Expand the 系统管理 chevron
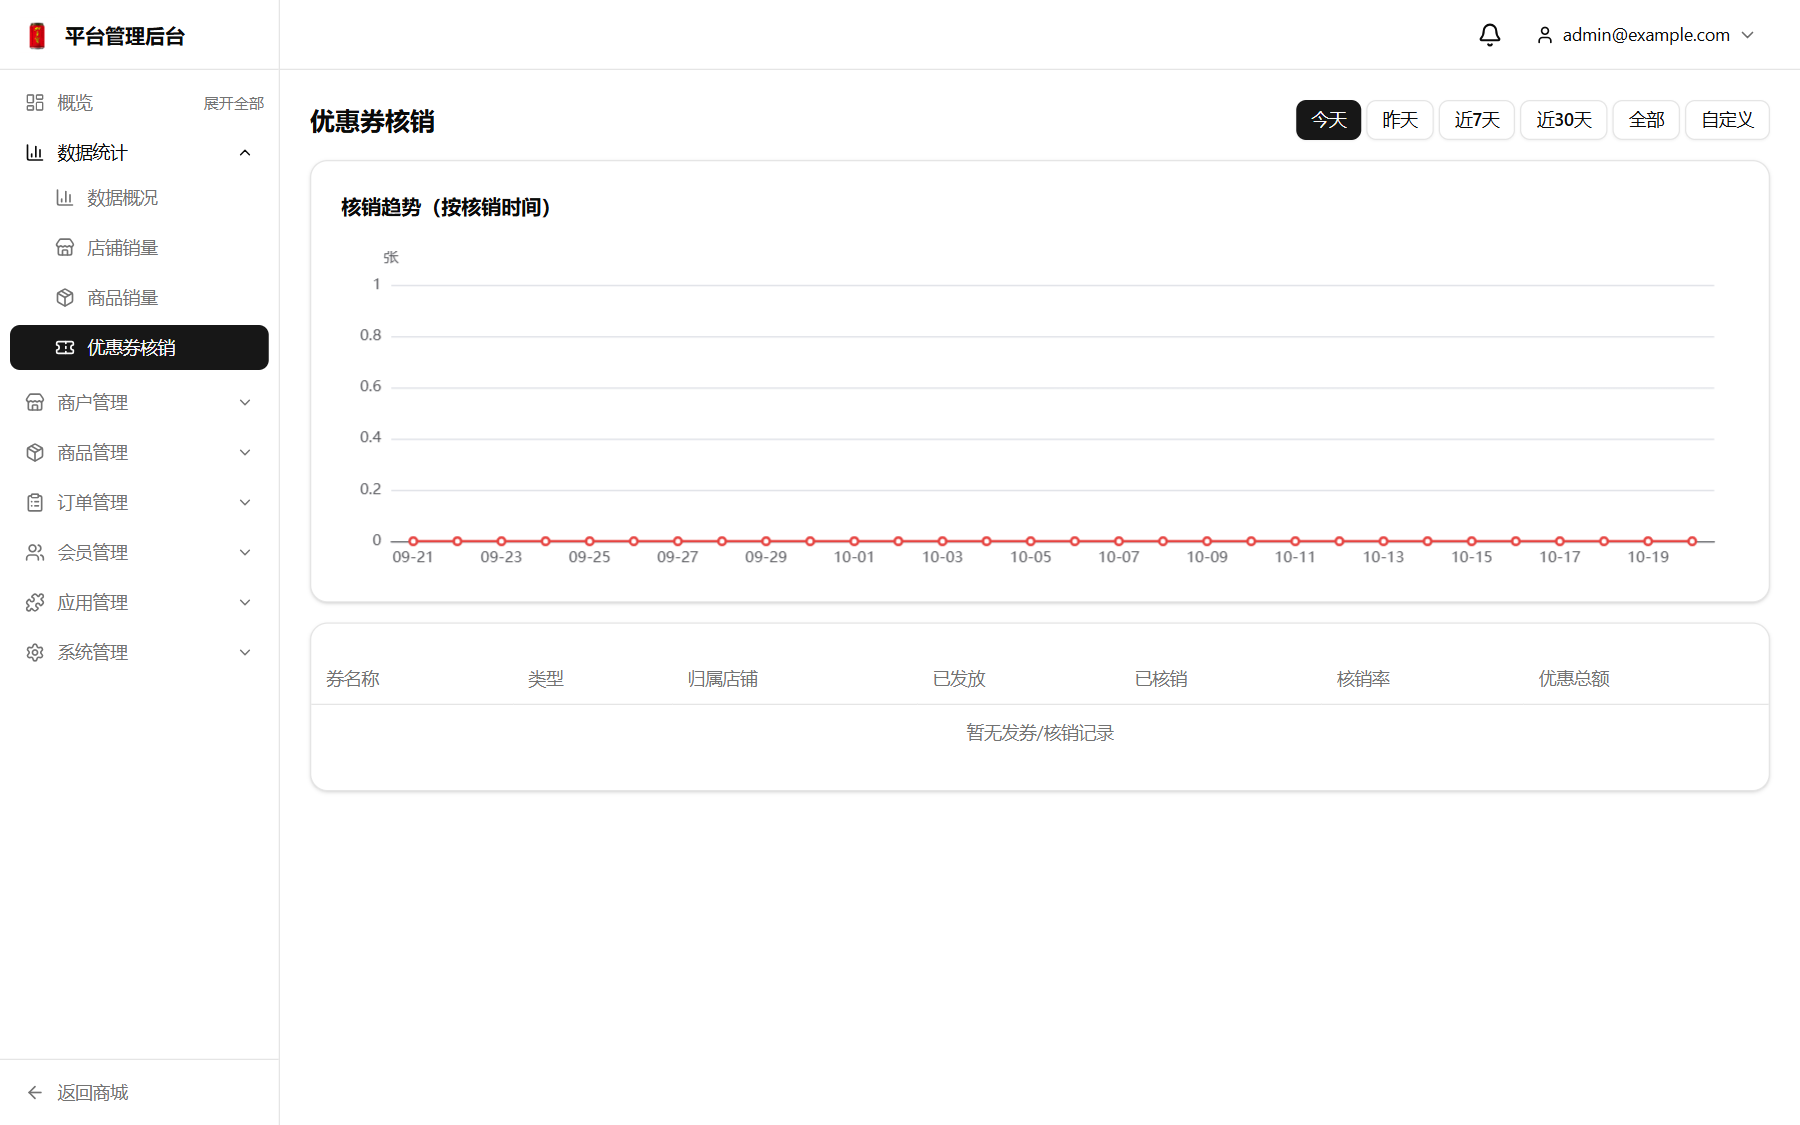Image resolution: width=1800 pixels, height=1125 pixels. tap(245, 652)
